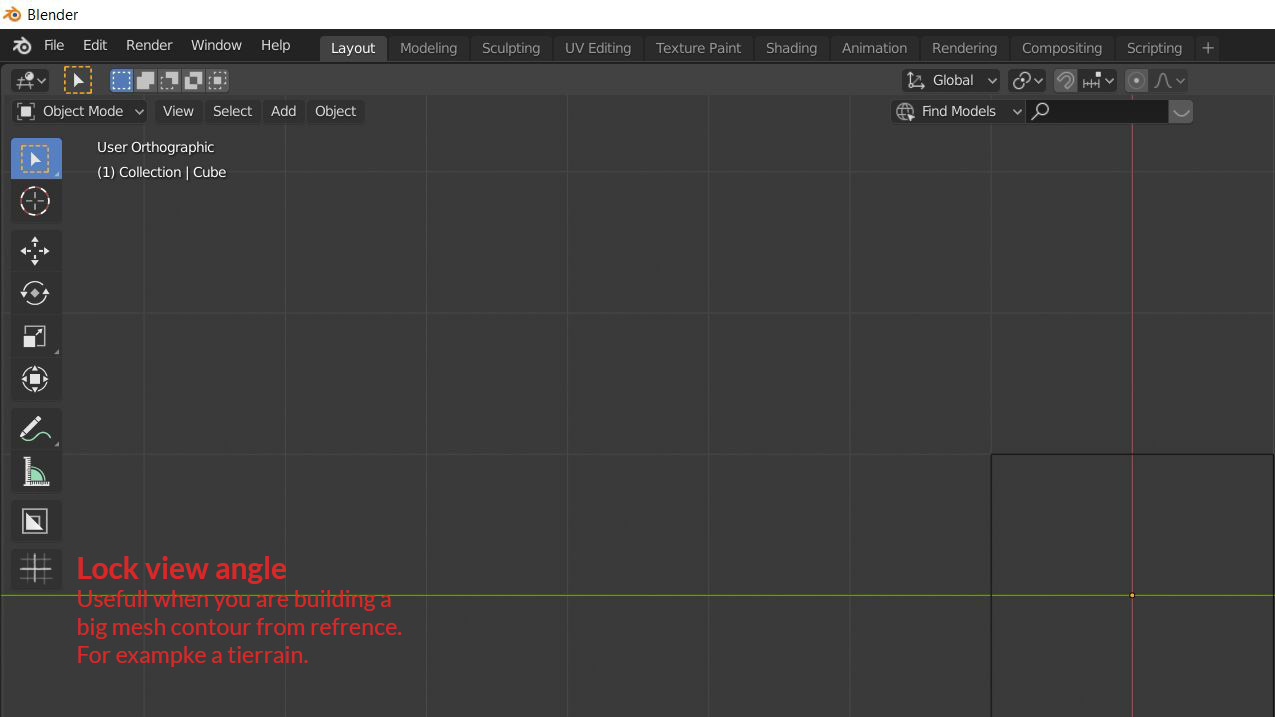Click the active tool arrow icon in header
The width and height of the screenshot is (1275, 717).
77,81
